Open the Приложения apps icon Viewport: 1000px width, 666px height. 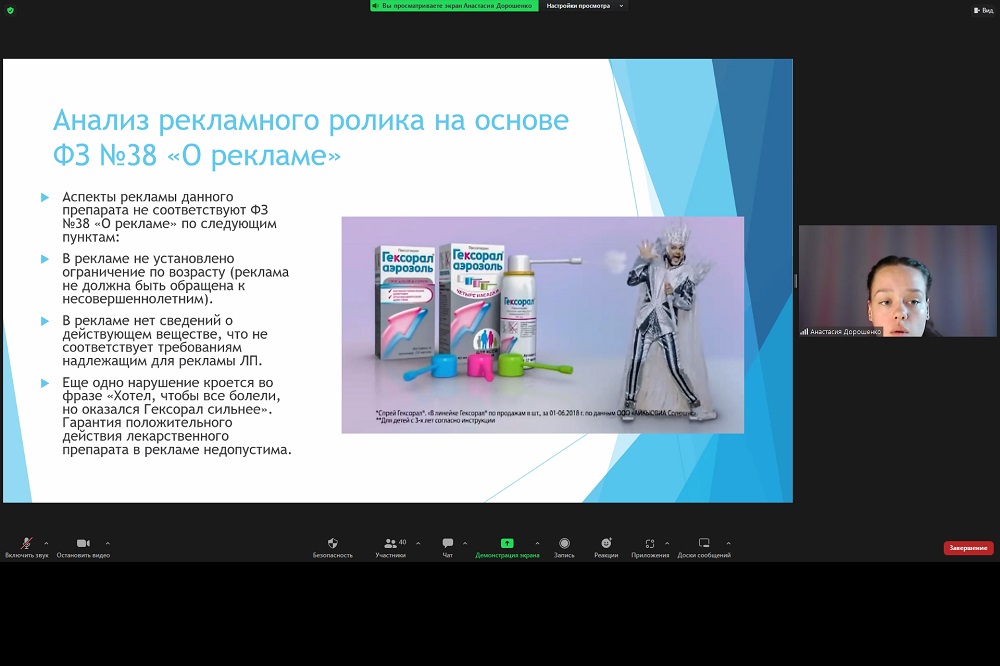tap(650, 546)
